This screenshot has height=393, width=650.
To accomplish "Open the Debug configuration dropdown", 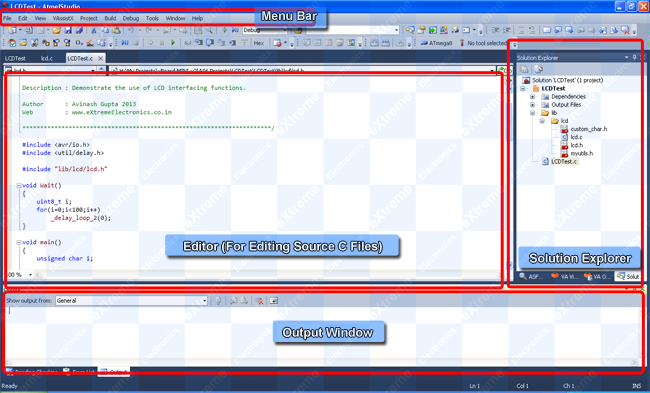I will [265, 30].
